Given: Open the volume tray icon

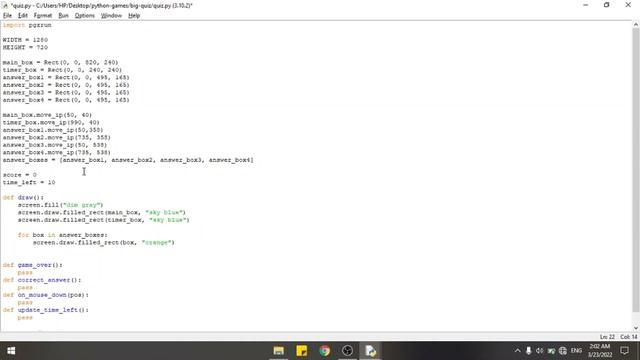Looking at the screenshot, I should [540, 351].
